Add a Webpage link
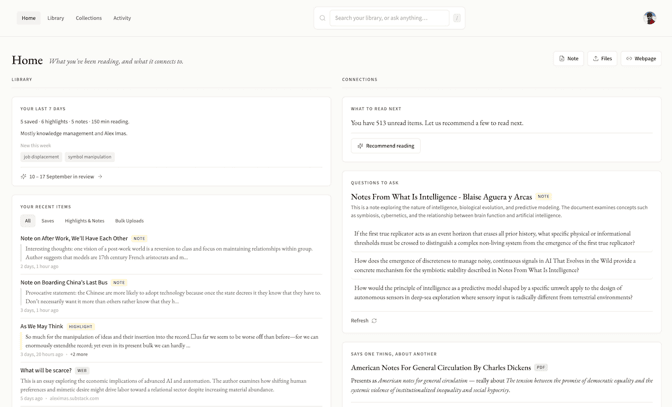This screenshot has width=672, height=407. 641,59
